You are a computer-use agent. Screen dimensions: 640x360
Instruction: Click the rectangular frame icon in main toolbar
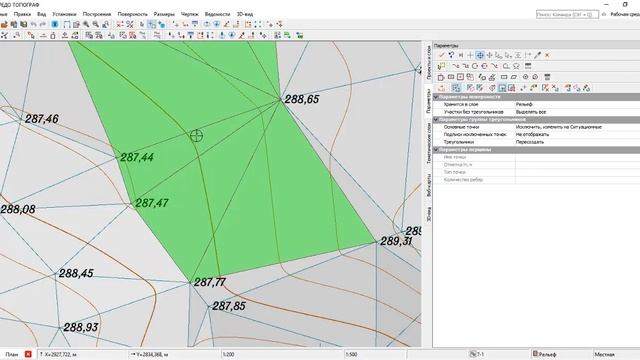pos(67,24)
